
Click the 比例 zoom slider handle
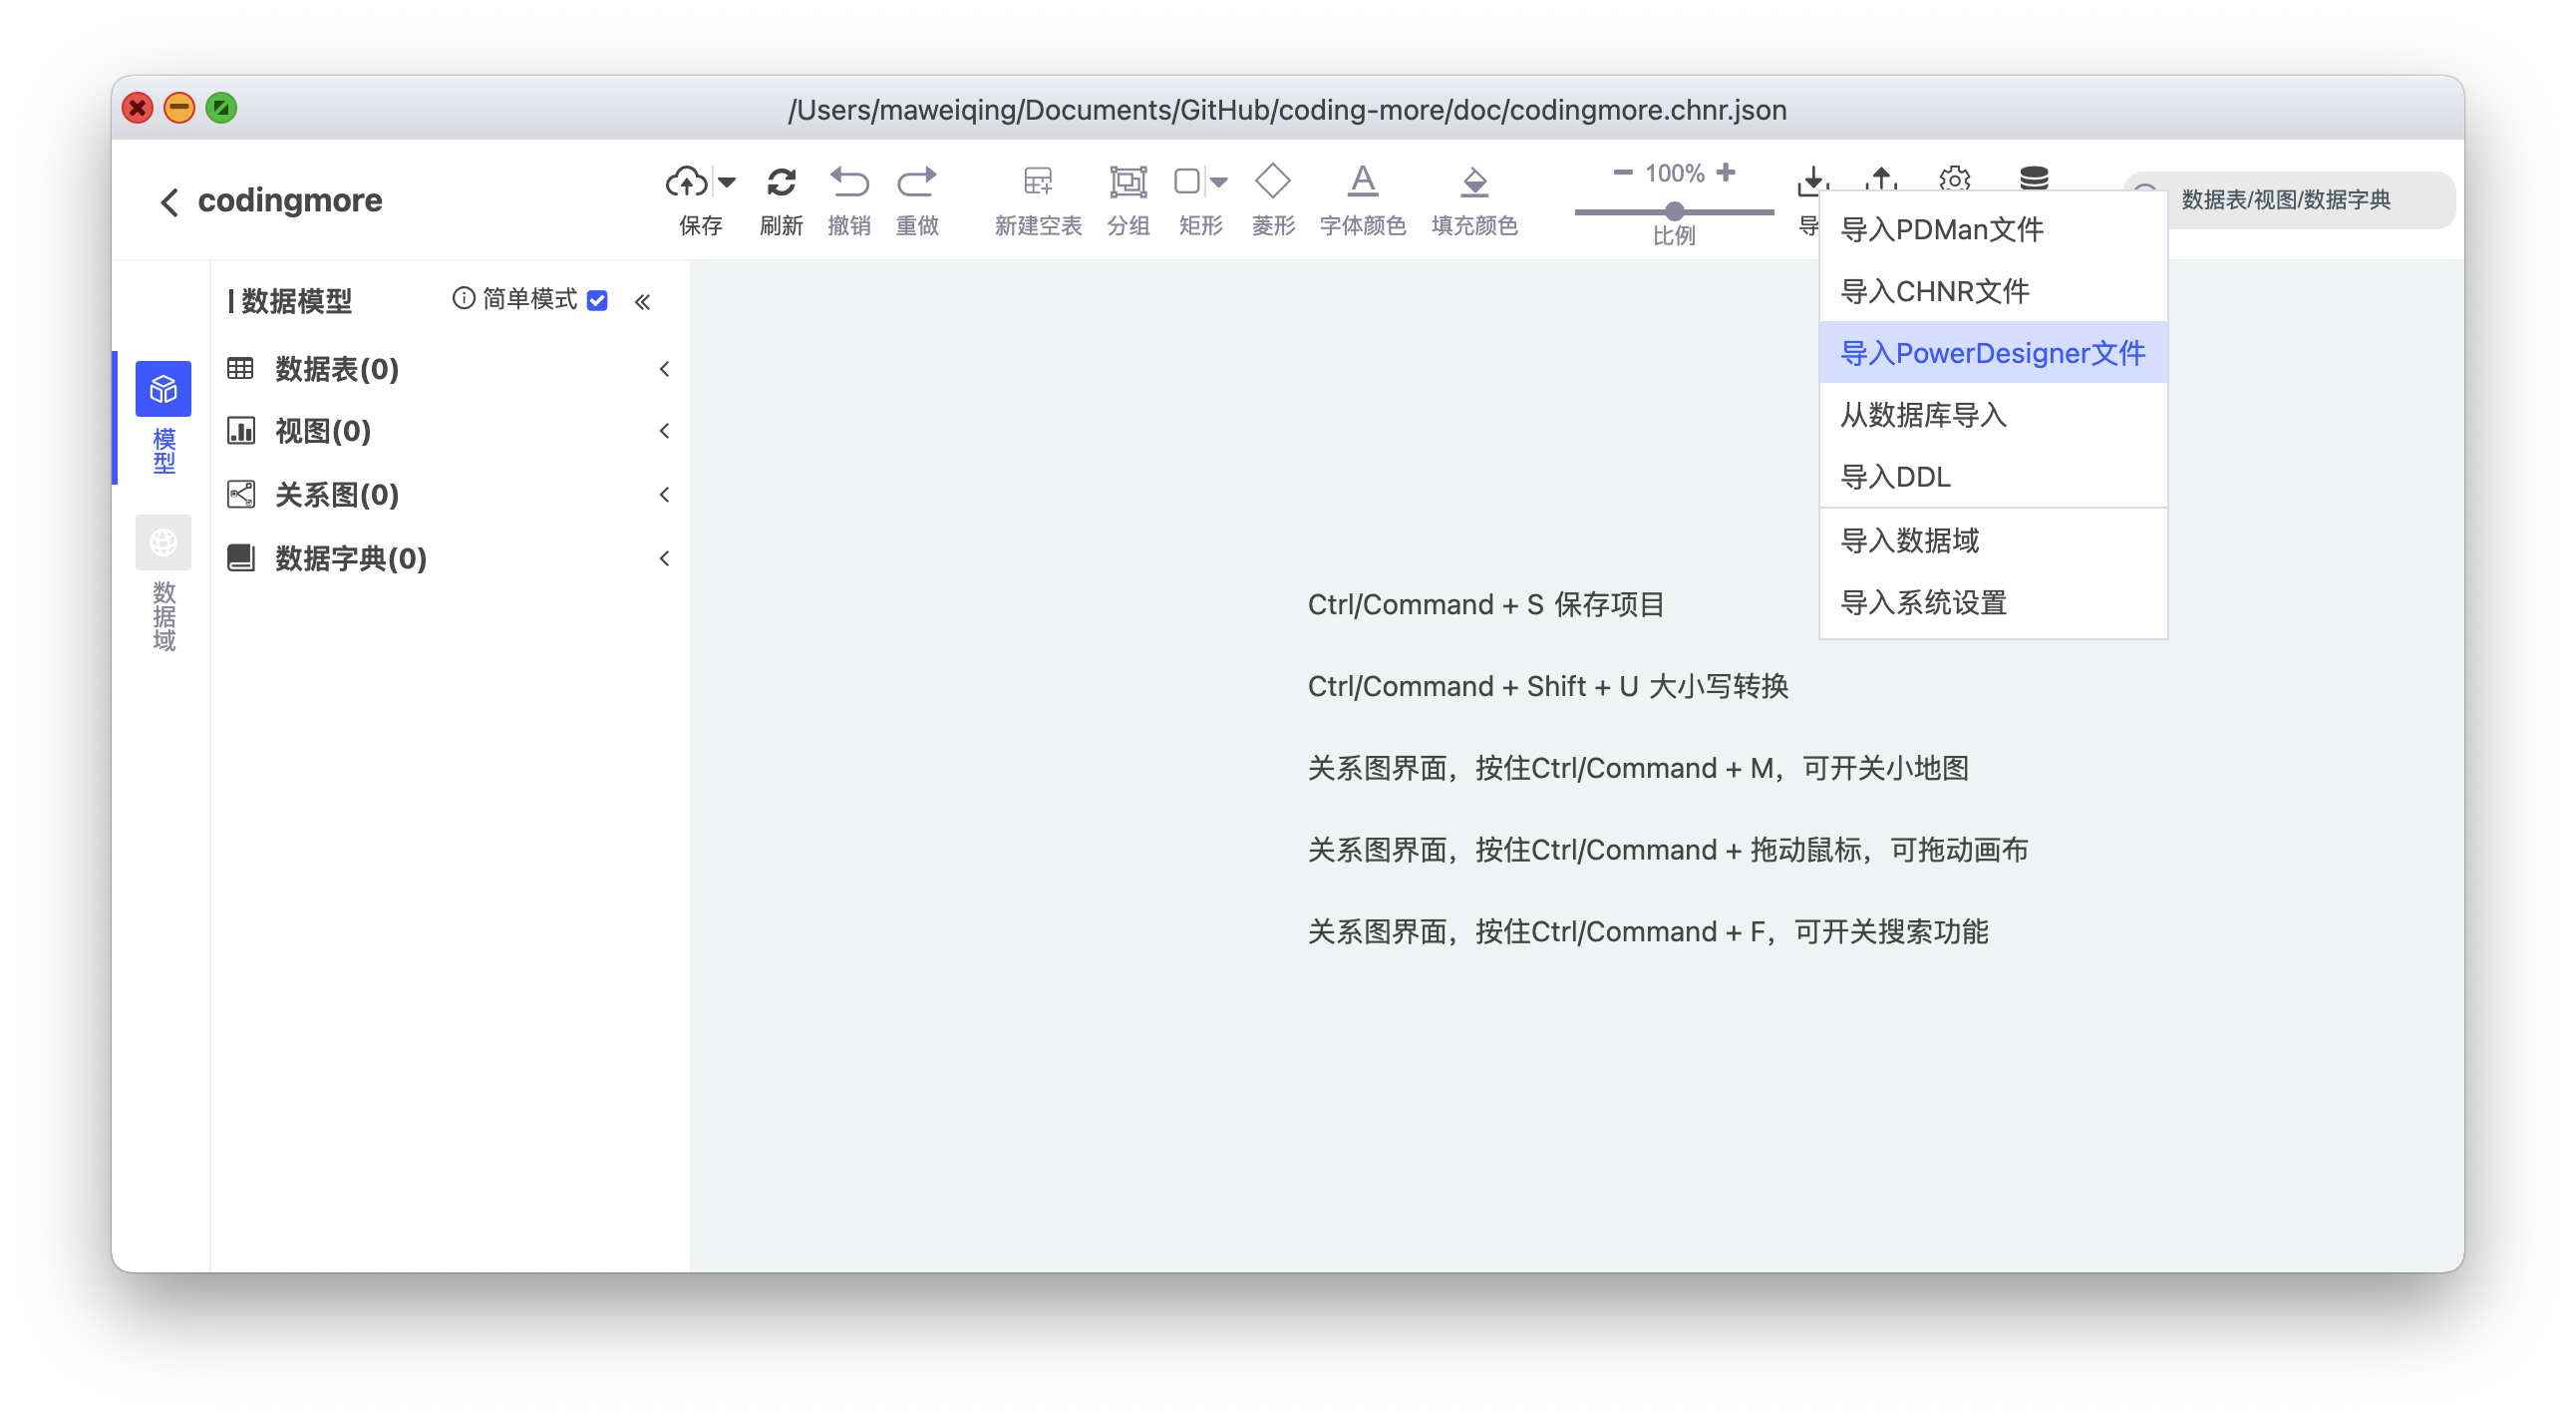[x=1674, y=211]
